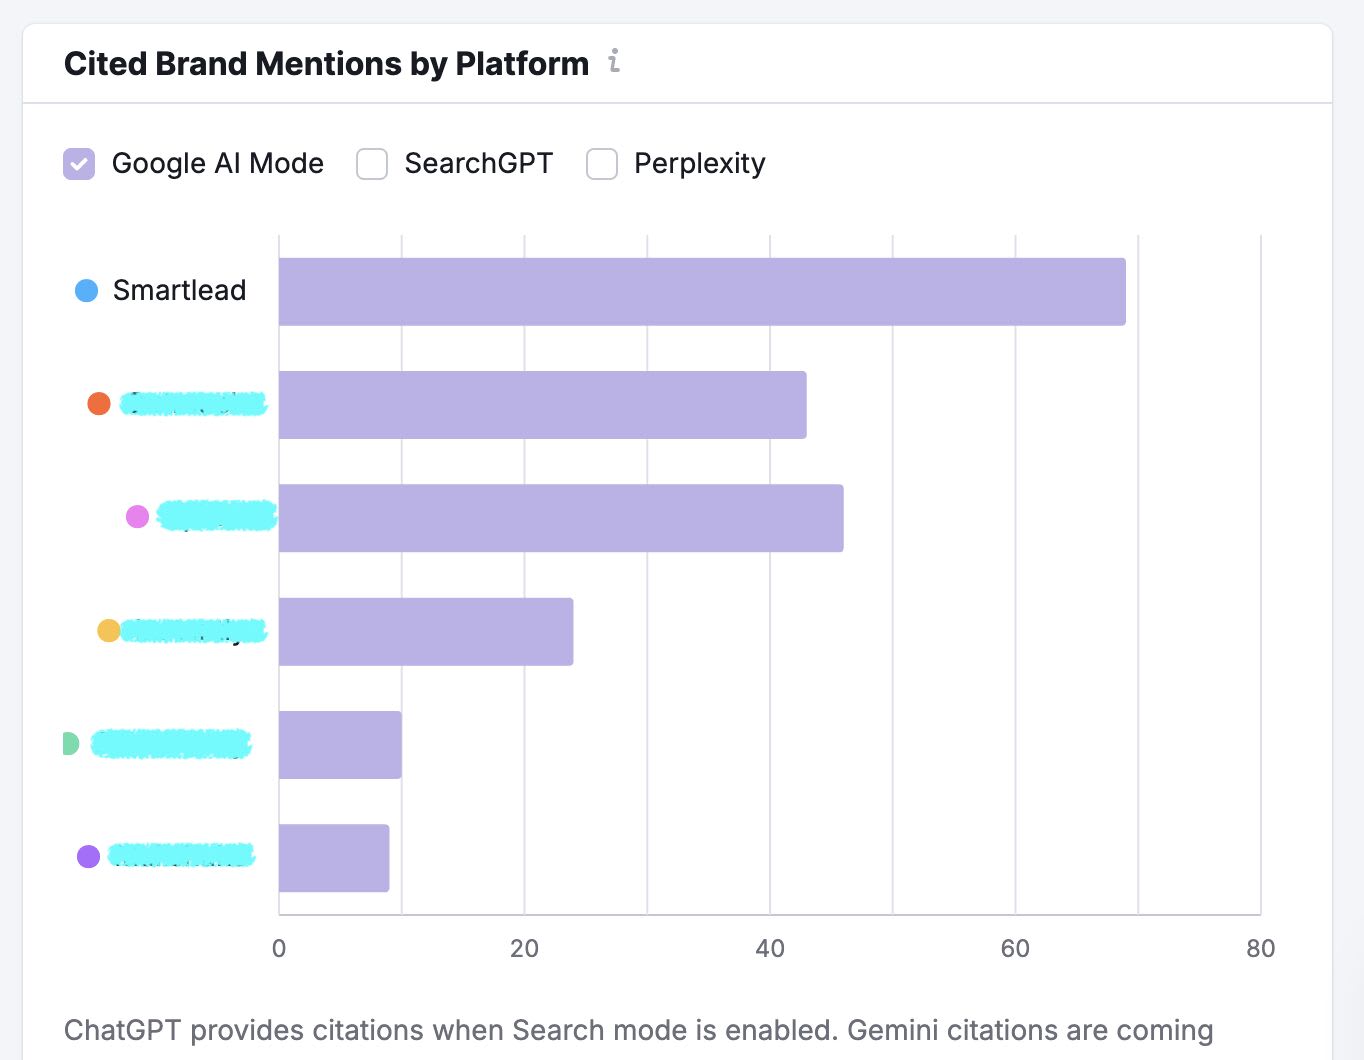Click the yellow brand legend dot
The height and width of the screenshot is (1060, 1364).
108,631
